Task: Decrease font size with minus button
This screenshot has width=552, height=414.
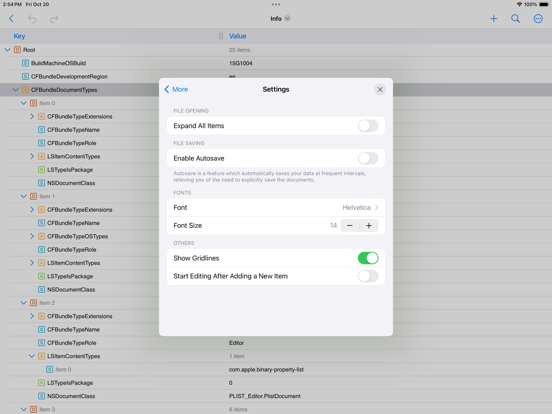Action: [350, 226]
